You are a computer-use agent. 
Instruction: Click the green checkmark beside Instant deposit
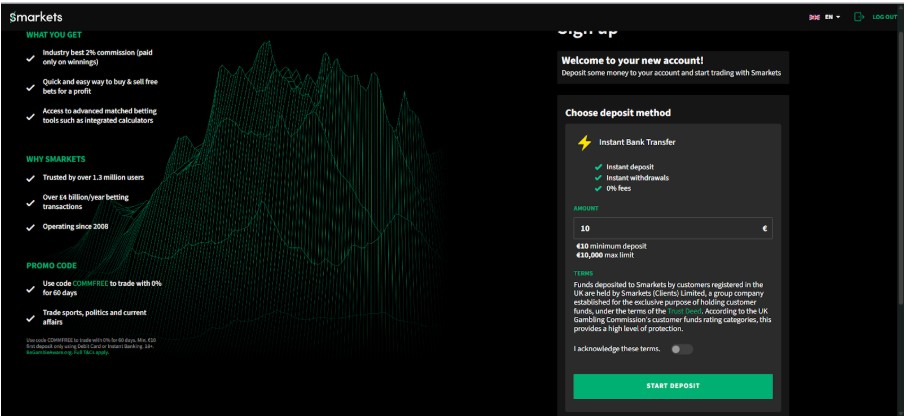pyautogui.click(x=599, y=167)
